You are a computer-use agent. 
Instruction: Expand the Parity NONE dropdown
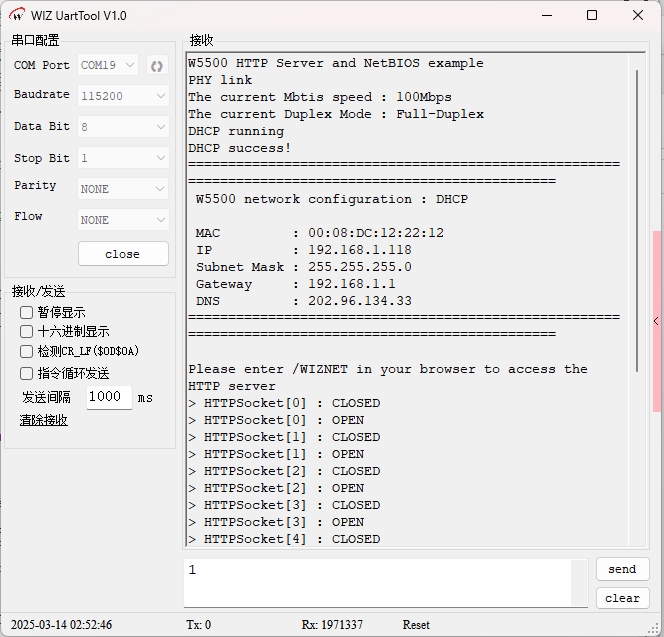pyautogui.click(x=123, y=189)
